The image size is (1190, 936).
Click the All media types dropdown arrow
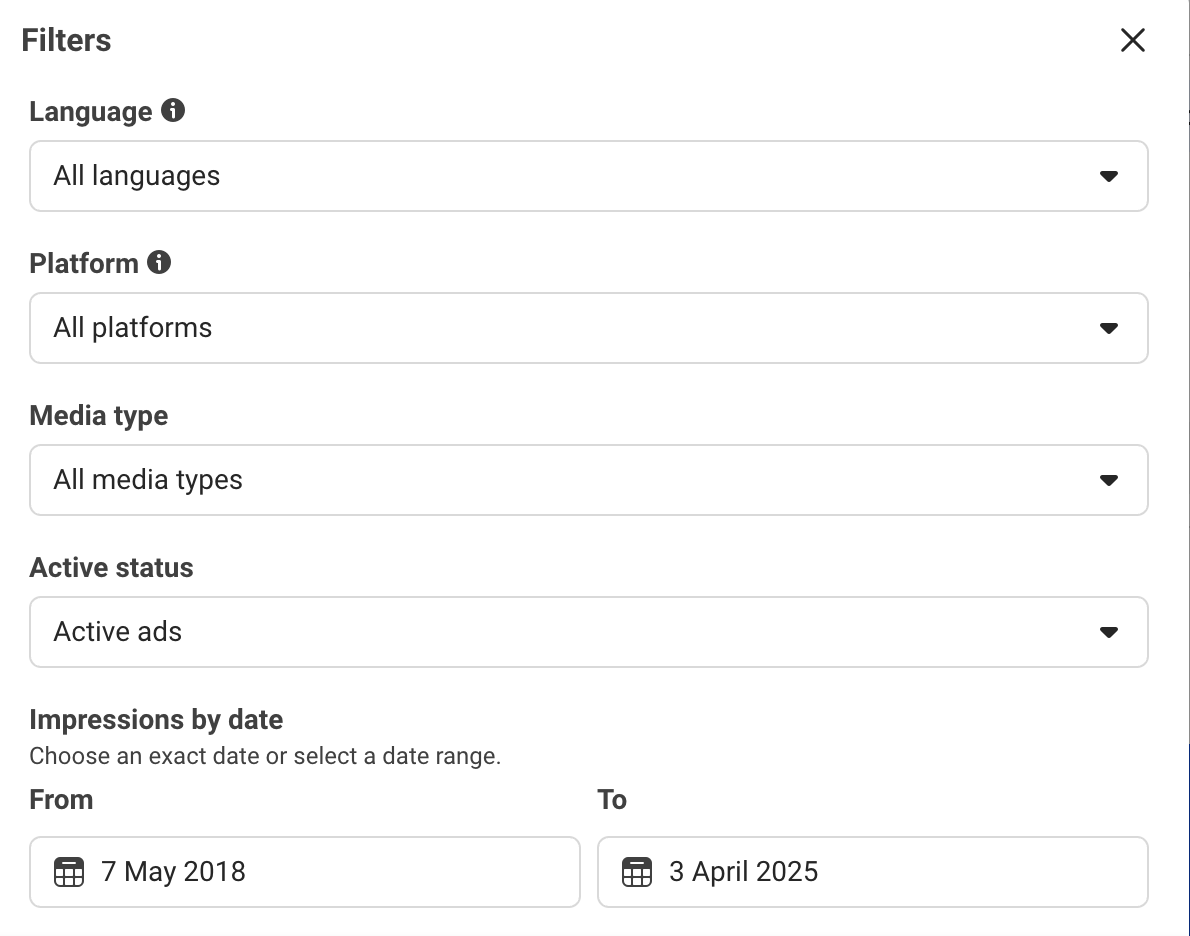pyautogui.click(x=1108, y=480)
